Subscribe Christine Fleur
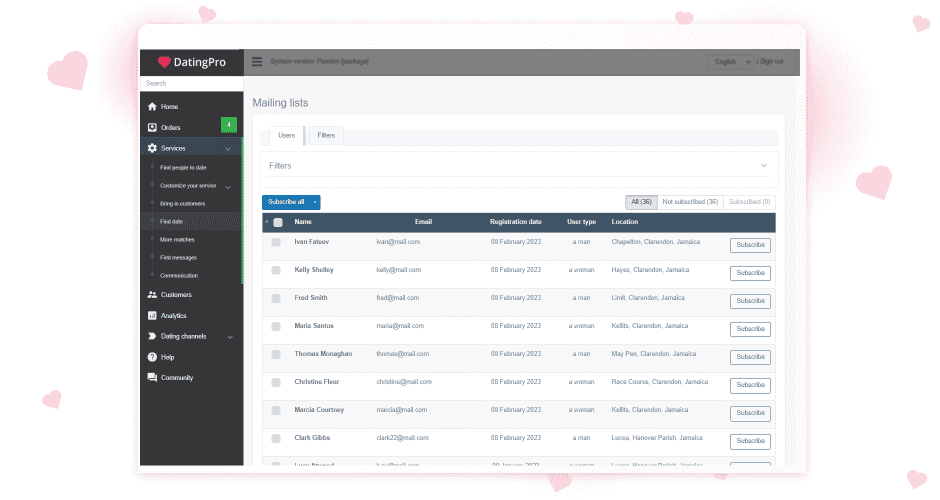 point(750,385)
